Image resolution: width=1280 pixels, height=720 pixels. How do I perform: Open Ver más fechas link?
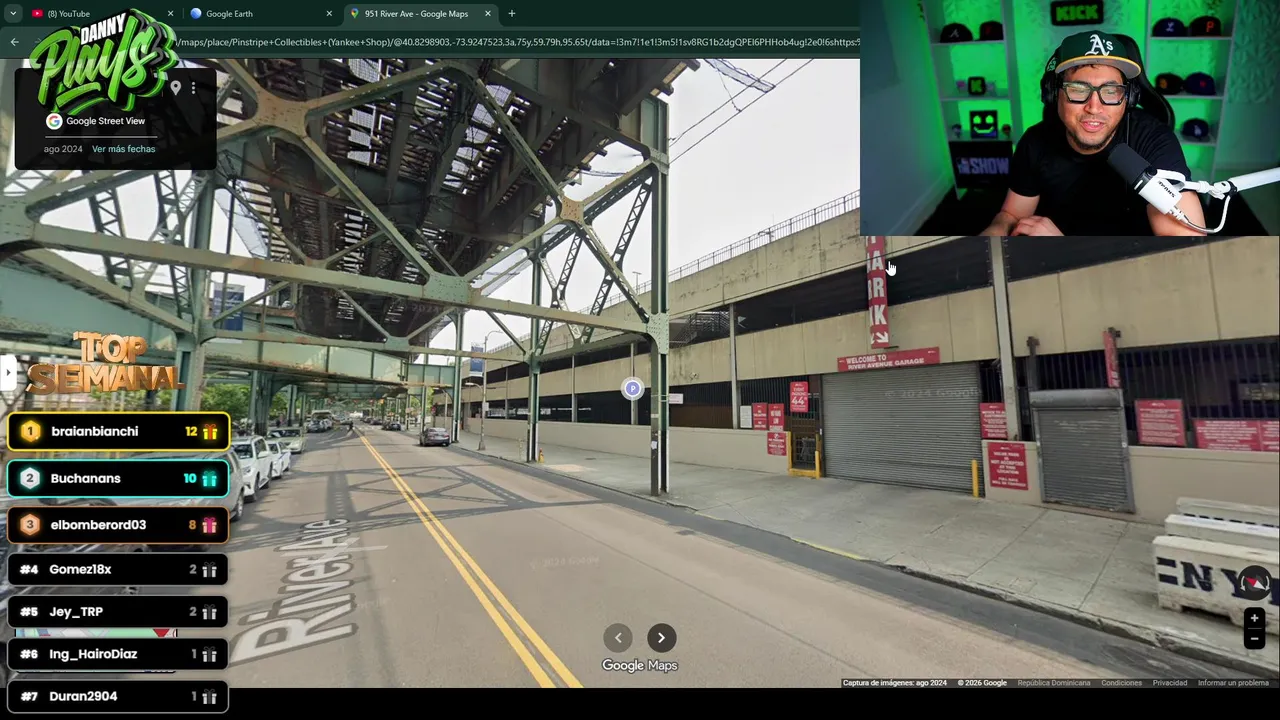[123, 149]
